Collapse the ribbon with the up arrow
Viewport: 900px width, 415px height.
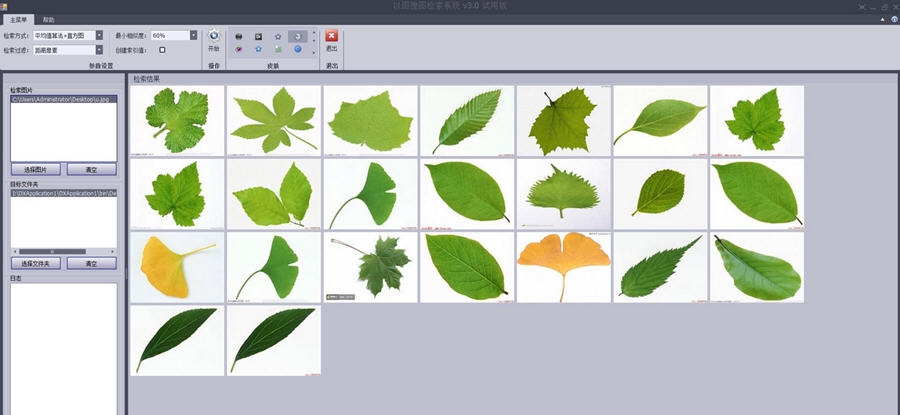[x=883, y=19]
